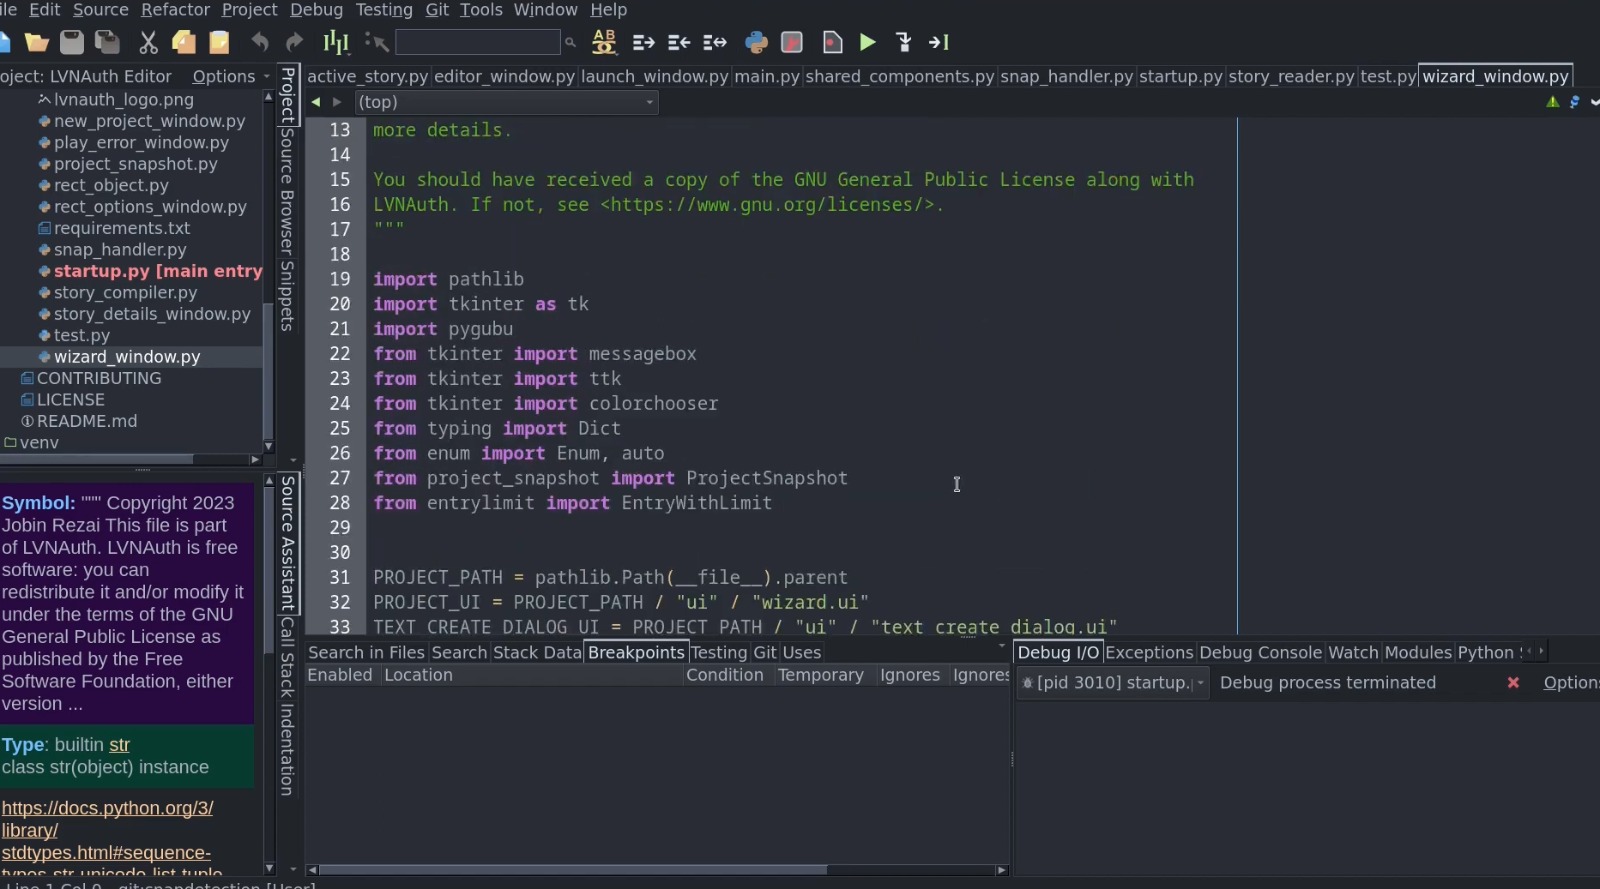Open the Debug menu

pyautogui.click(x=316, y=10)
